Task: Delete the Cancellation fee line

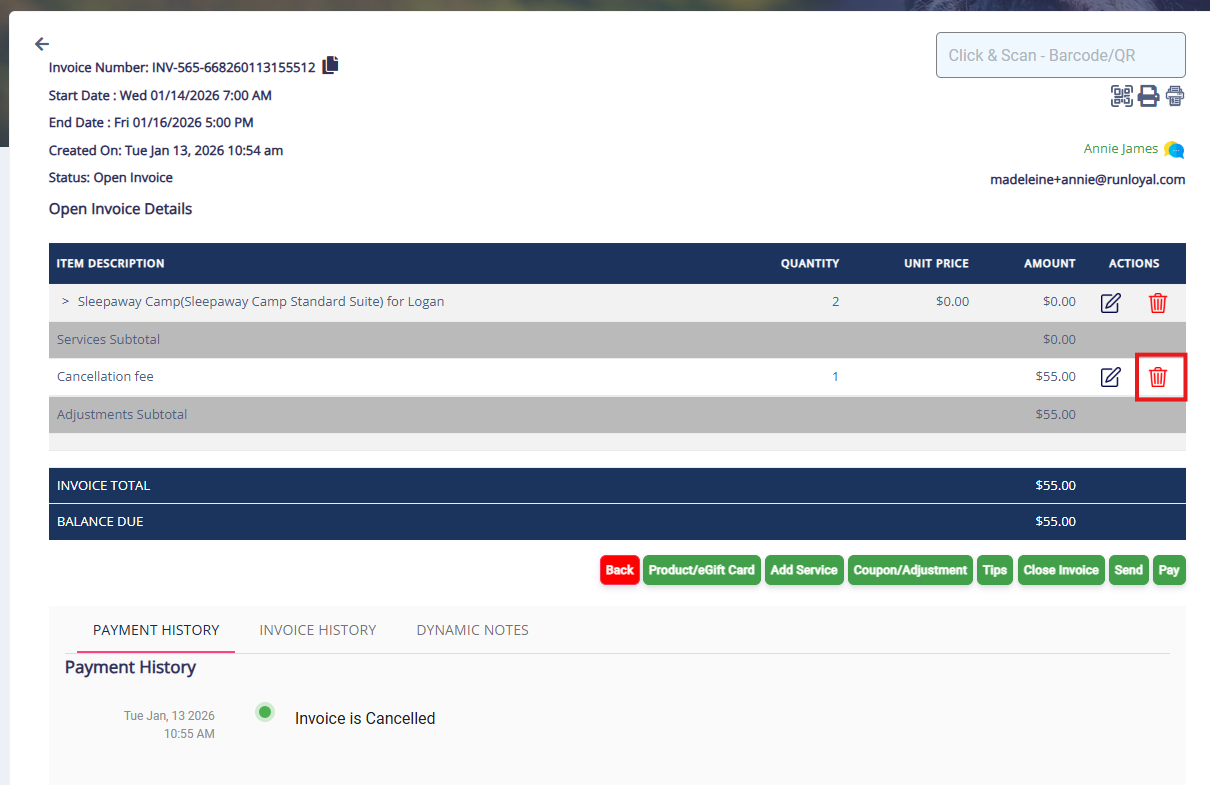Action: pyautogui.click(x=1158, y=377)
